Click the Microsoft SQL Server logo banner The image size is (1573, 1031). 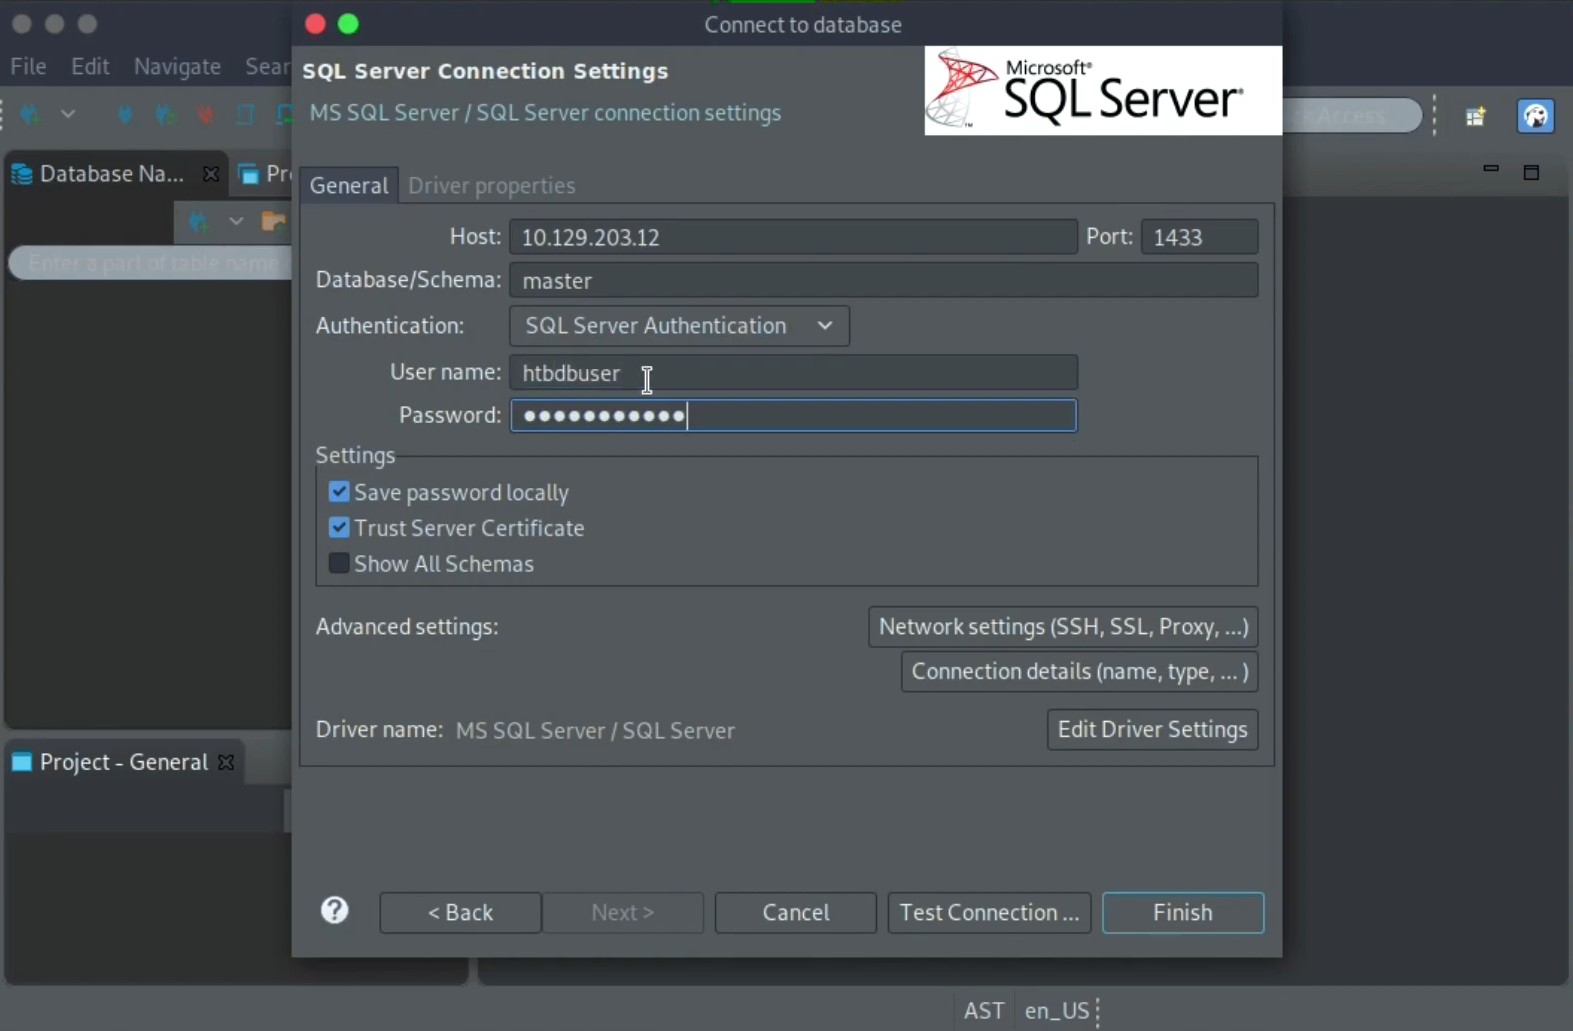1103,90
